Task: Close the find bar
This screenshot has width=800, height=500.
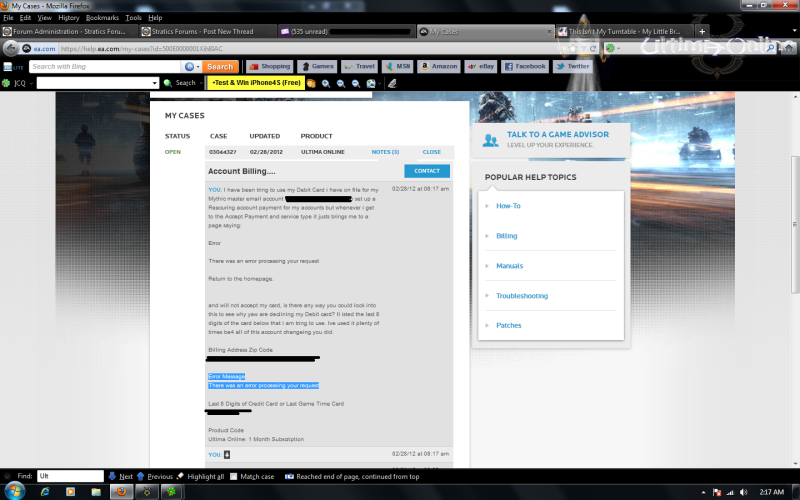Action: click(7, 476)
